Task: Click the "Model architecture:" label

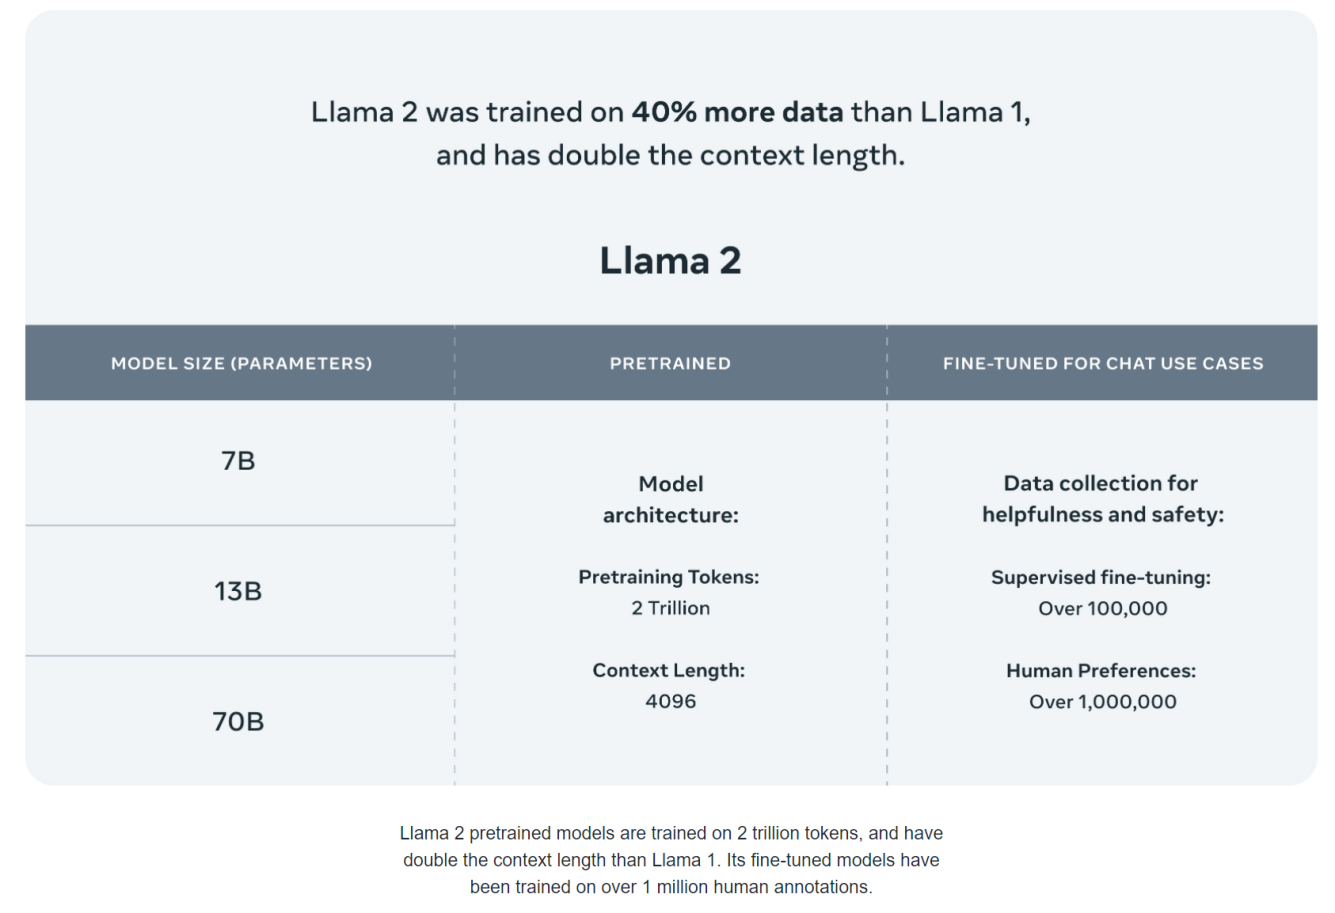Action: pyautogui.click(x=670, y=499)
